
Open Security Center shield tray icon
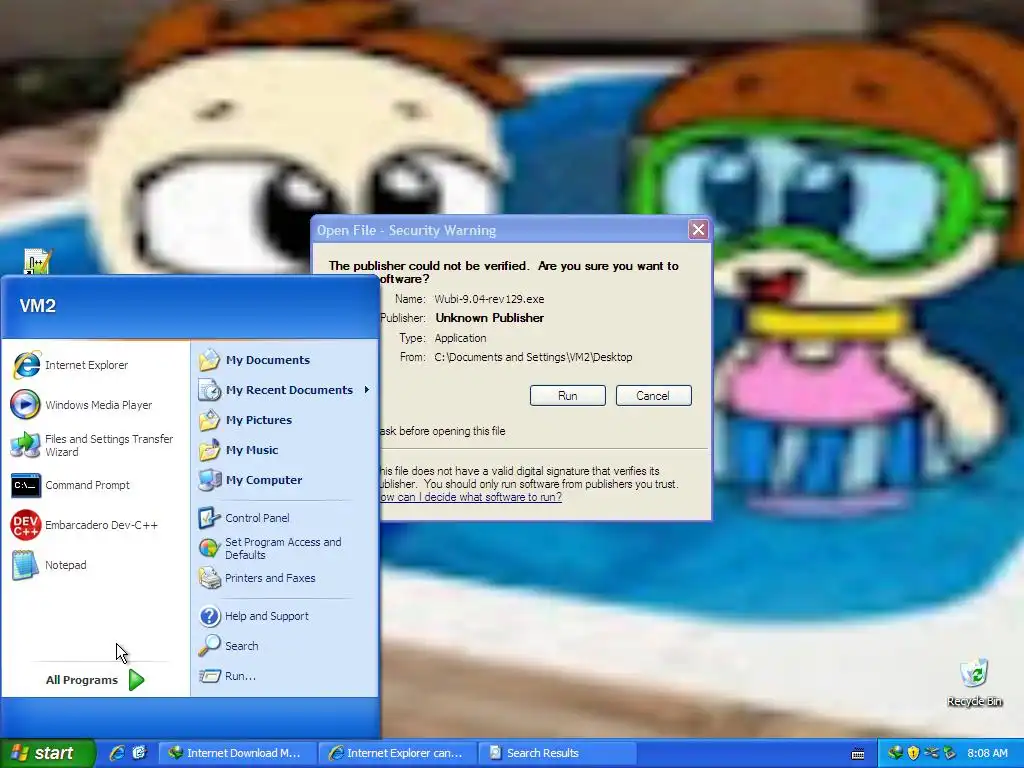[913, 753]
